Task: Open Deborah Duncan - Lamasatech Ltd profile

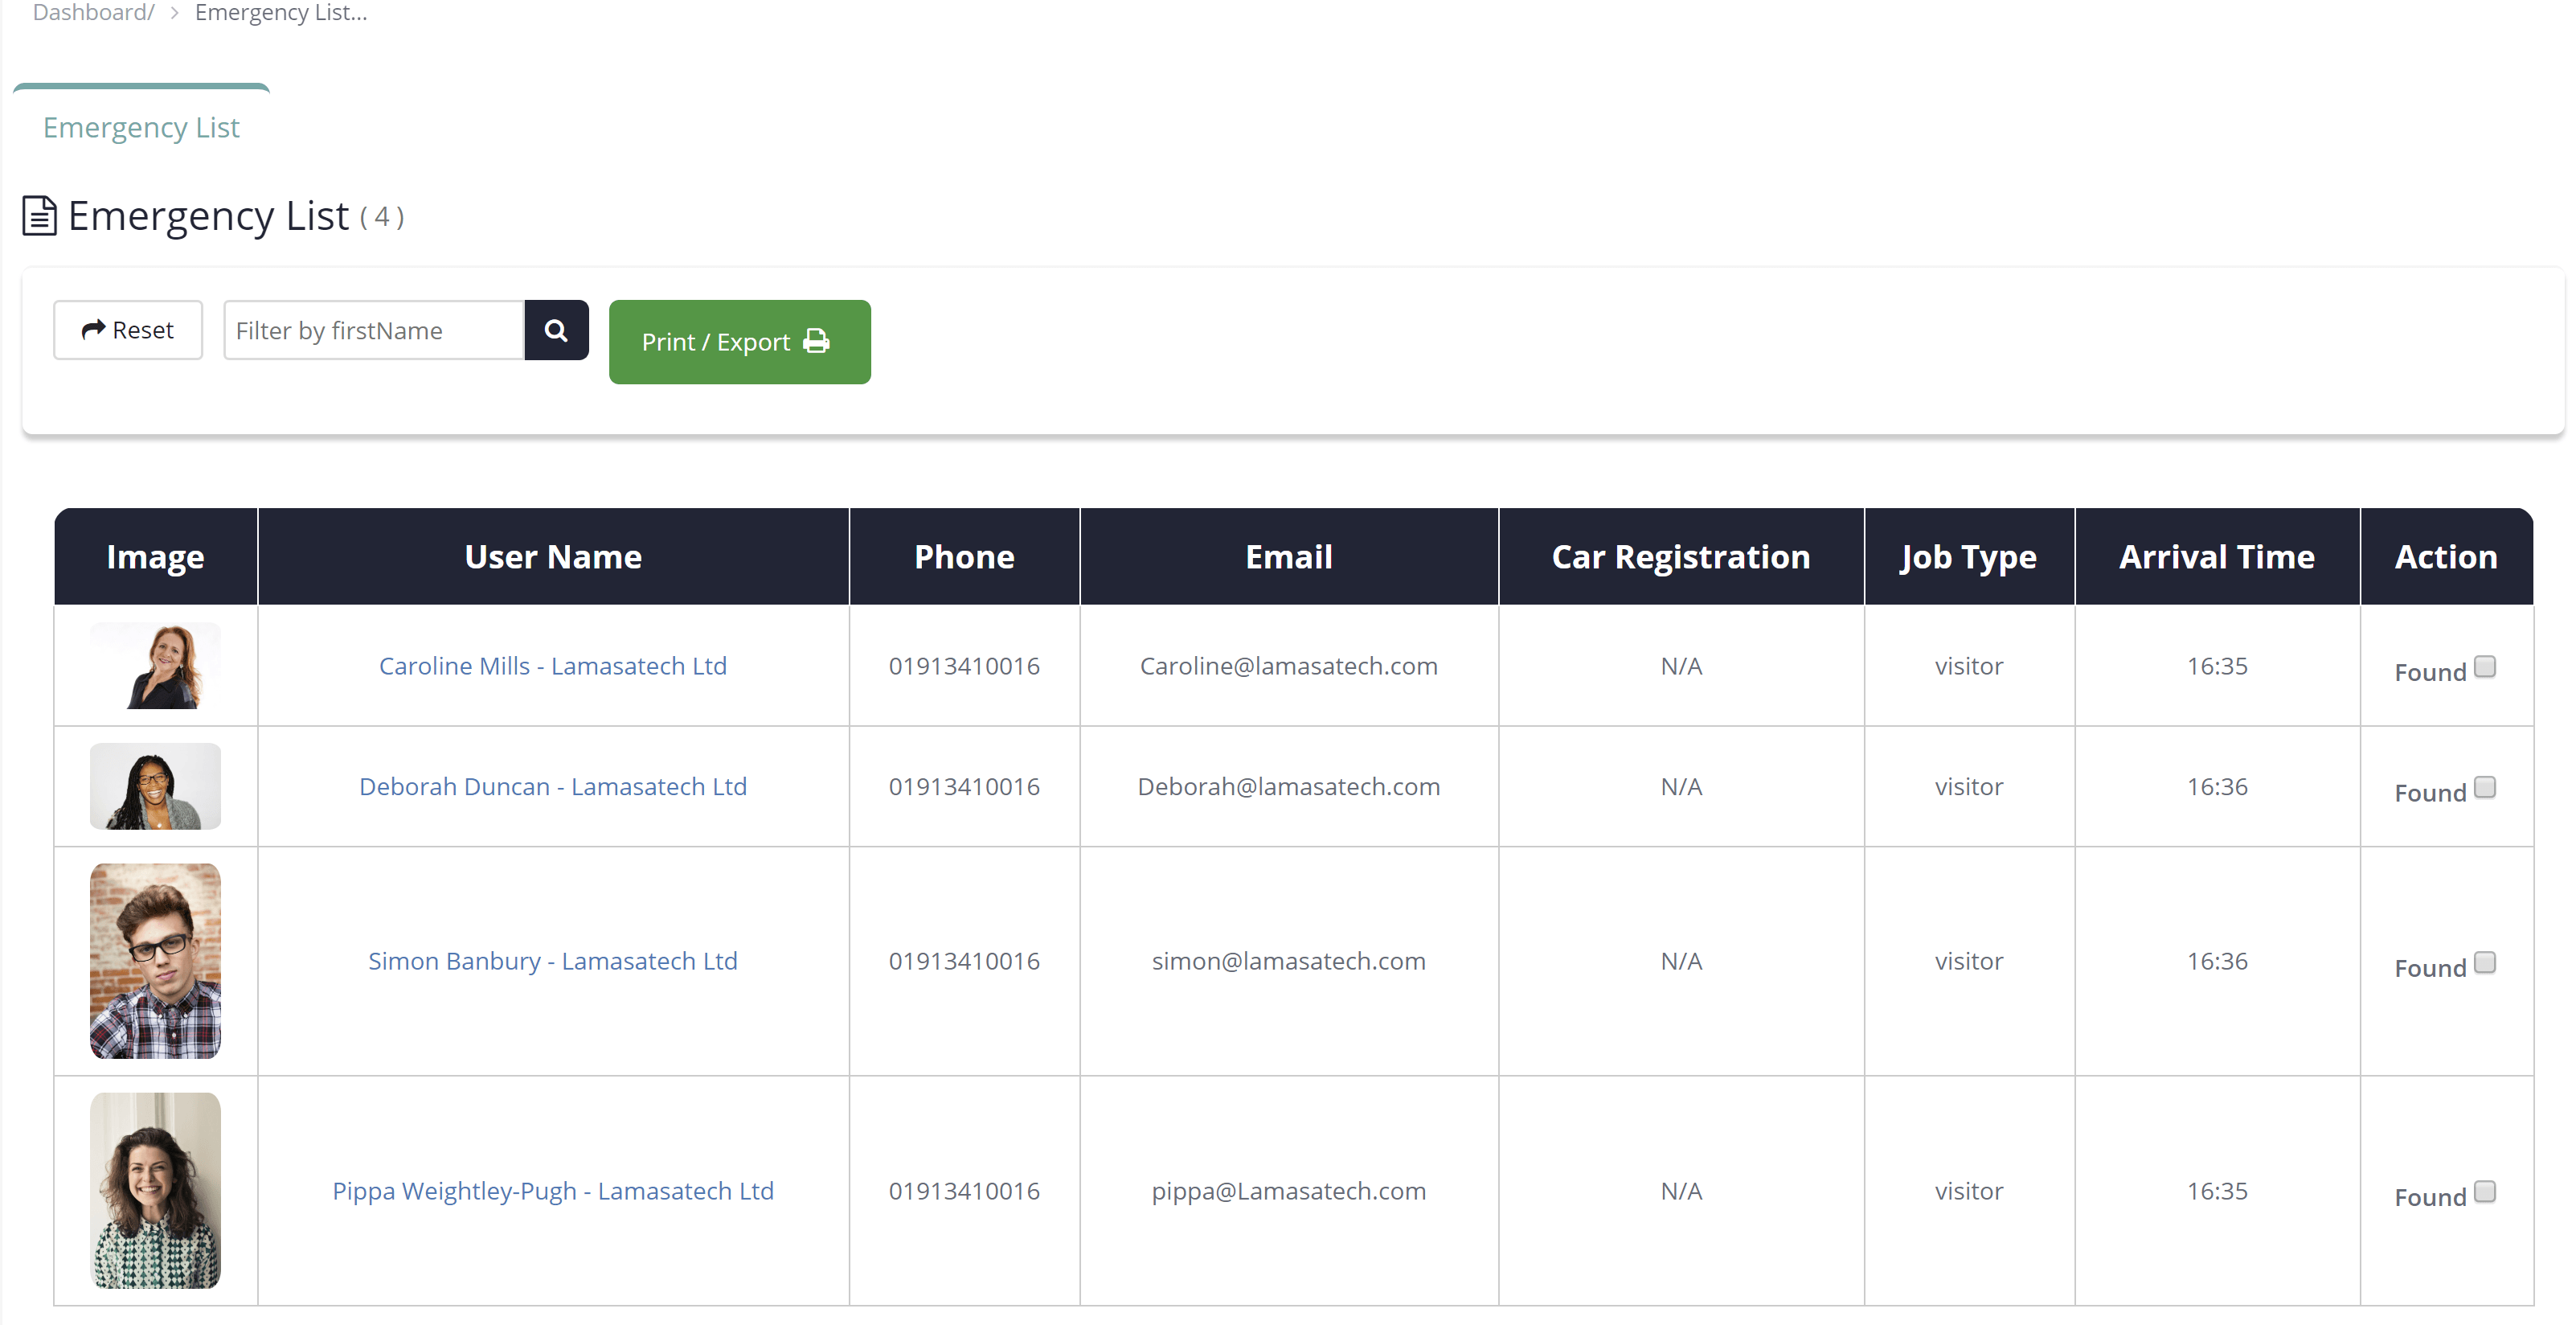Action: point(553,787)
